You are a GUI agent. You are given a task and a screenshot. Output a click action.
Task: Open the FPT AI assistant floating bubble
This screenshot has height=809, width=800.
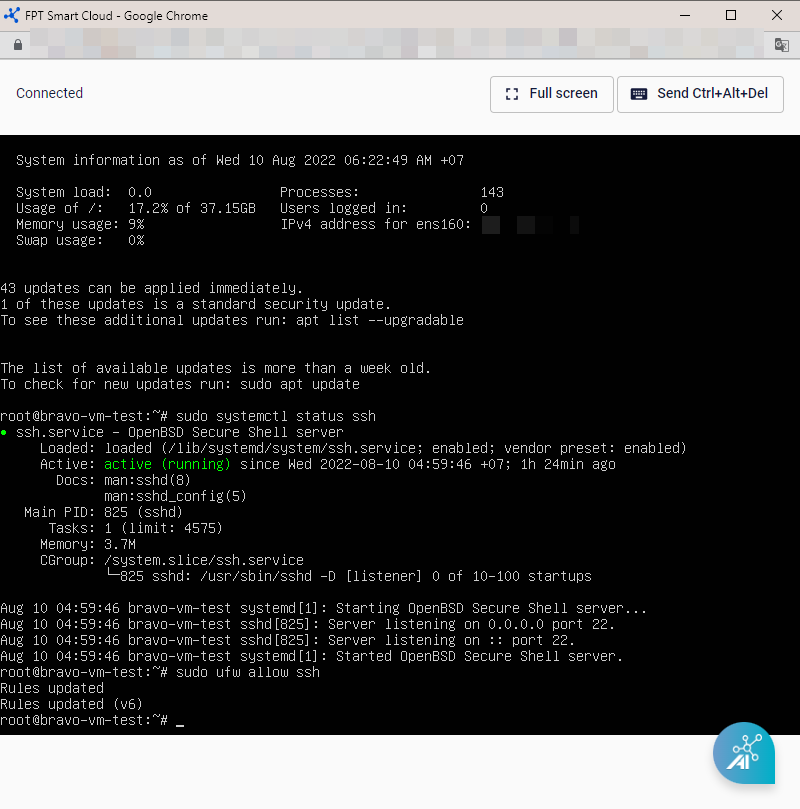(x=744, y=752)
